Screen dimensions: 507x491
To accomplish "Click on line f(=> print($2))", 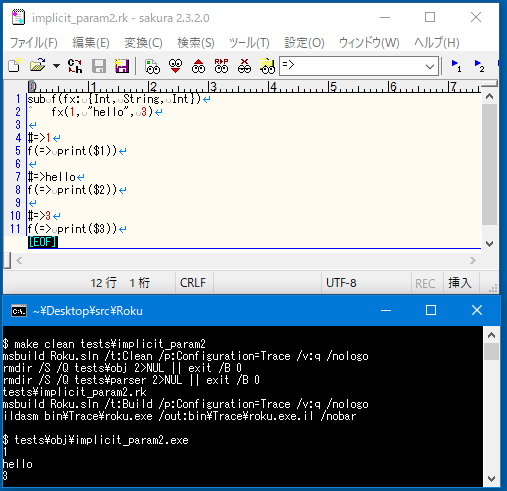I will tap(72, 190).
